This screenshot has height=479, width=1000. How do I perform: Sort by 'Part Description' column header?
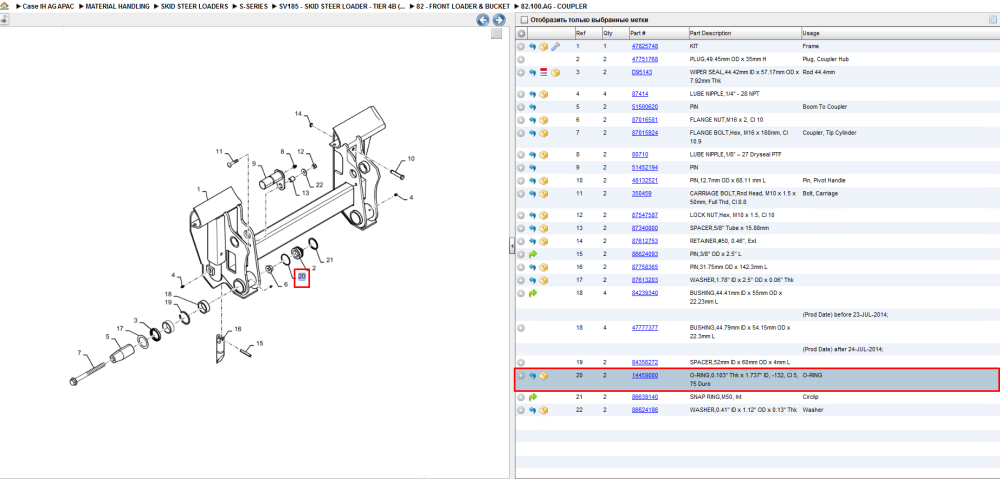coord(710,33)
